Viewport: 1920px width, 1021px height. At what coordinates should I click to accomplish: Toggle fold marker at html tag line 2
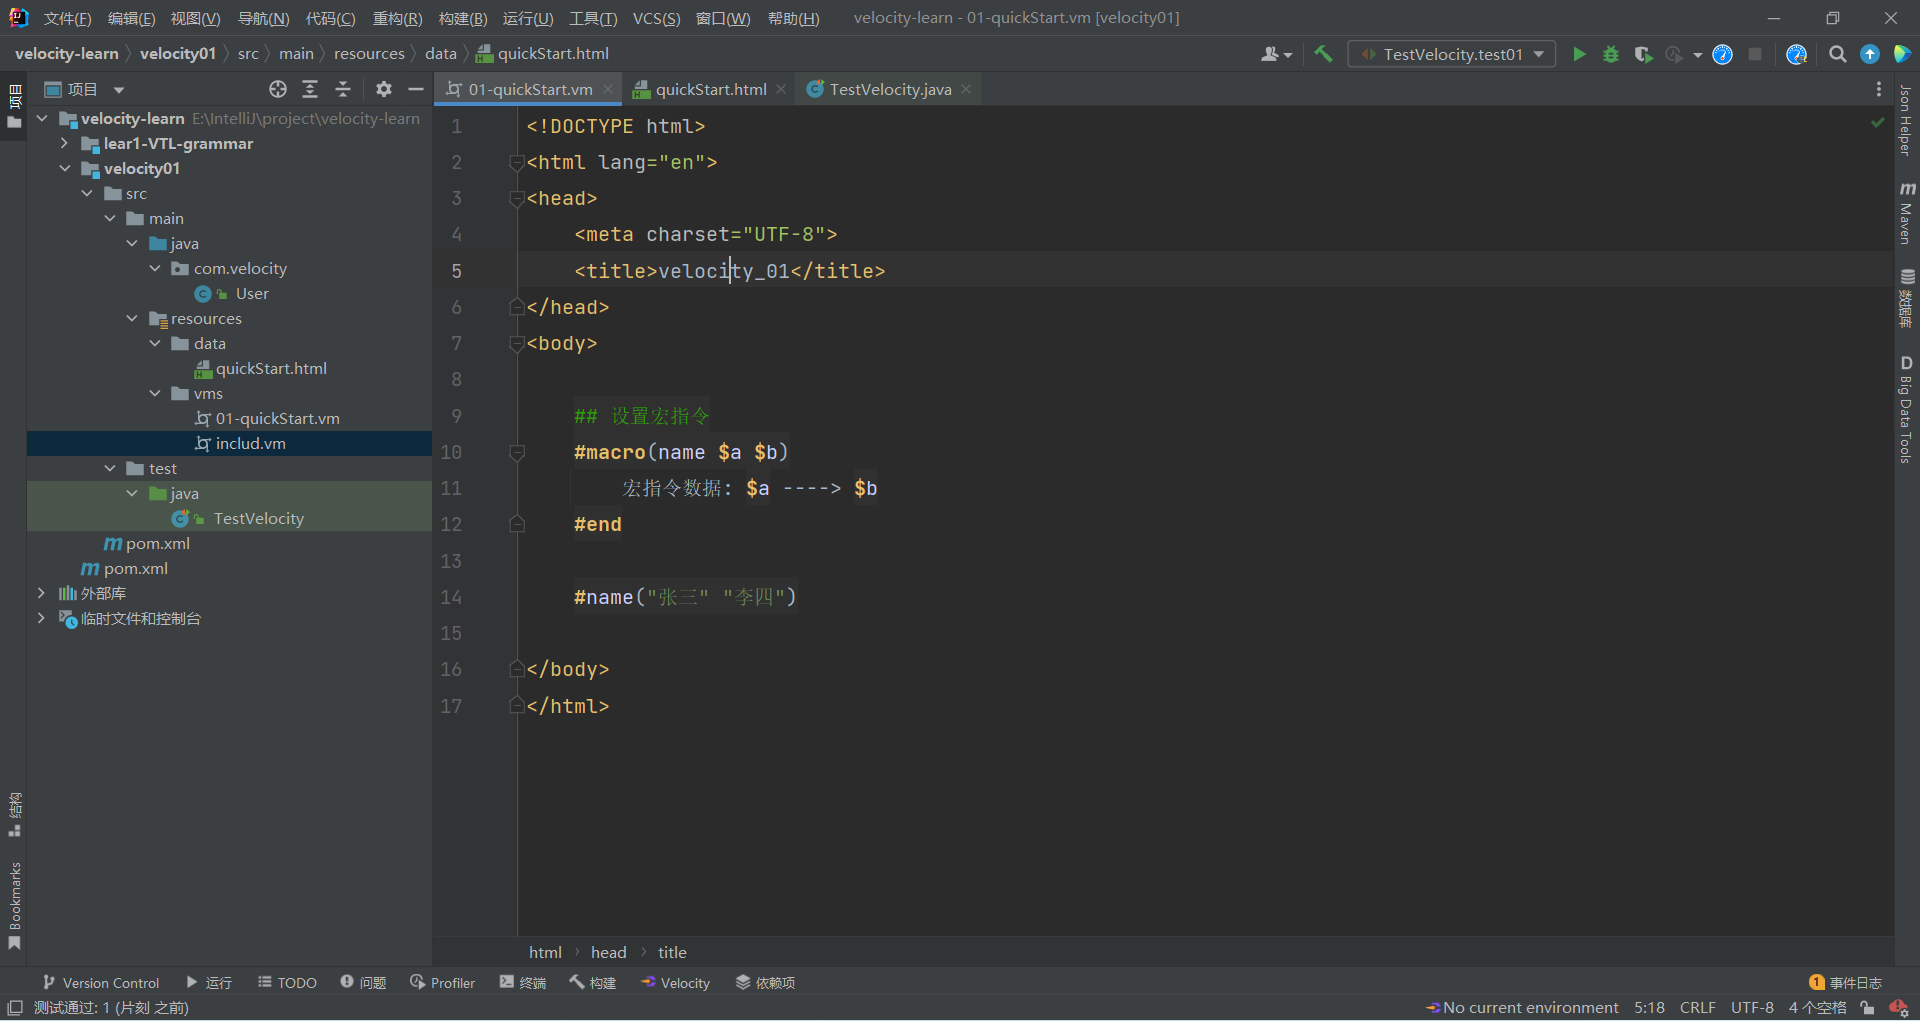517,163
